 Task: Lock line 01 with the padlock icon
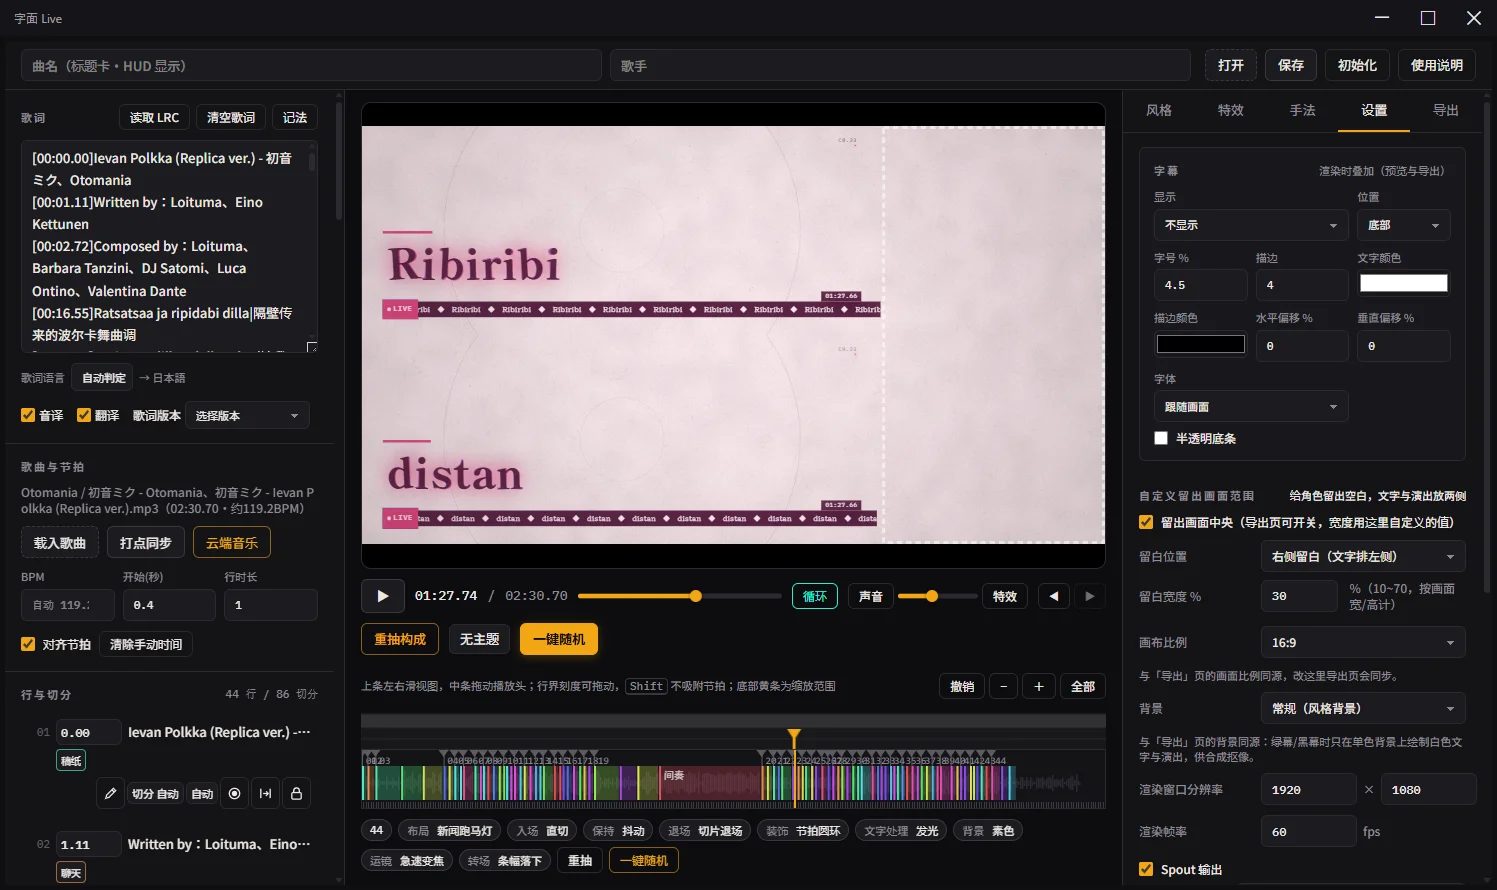click(x=296, y=793)
